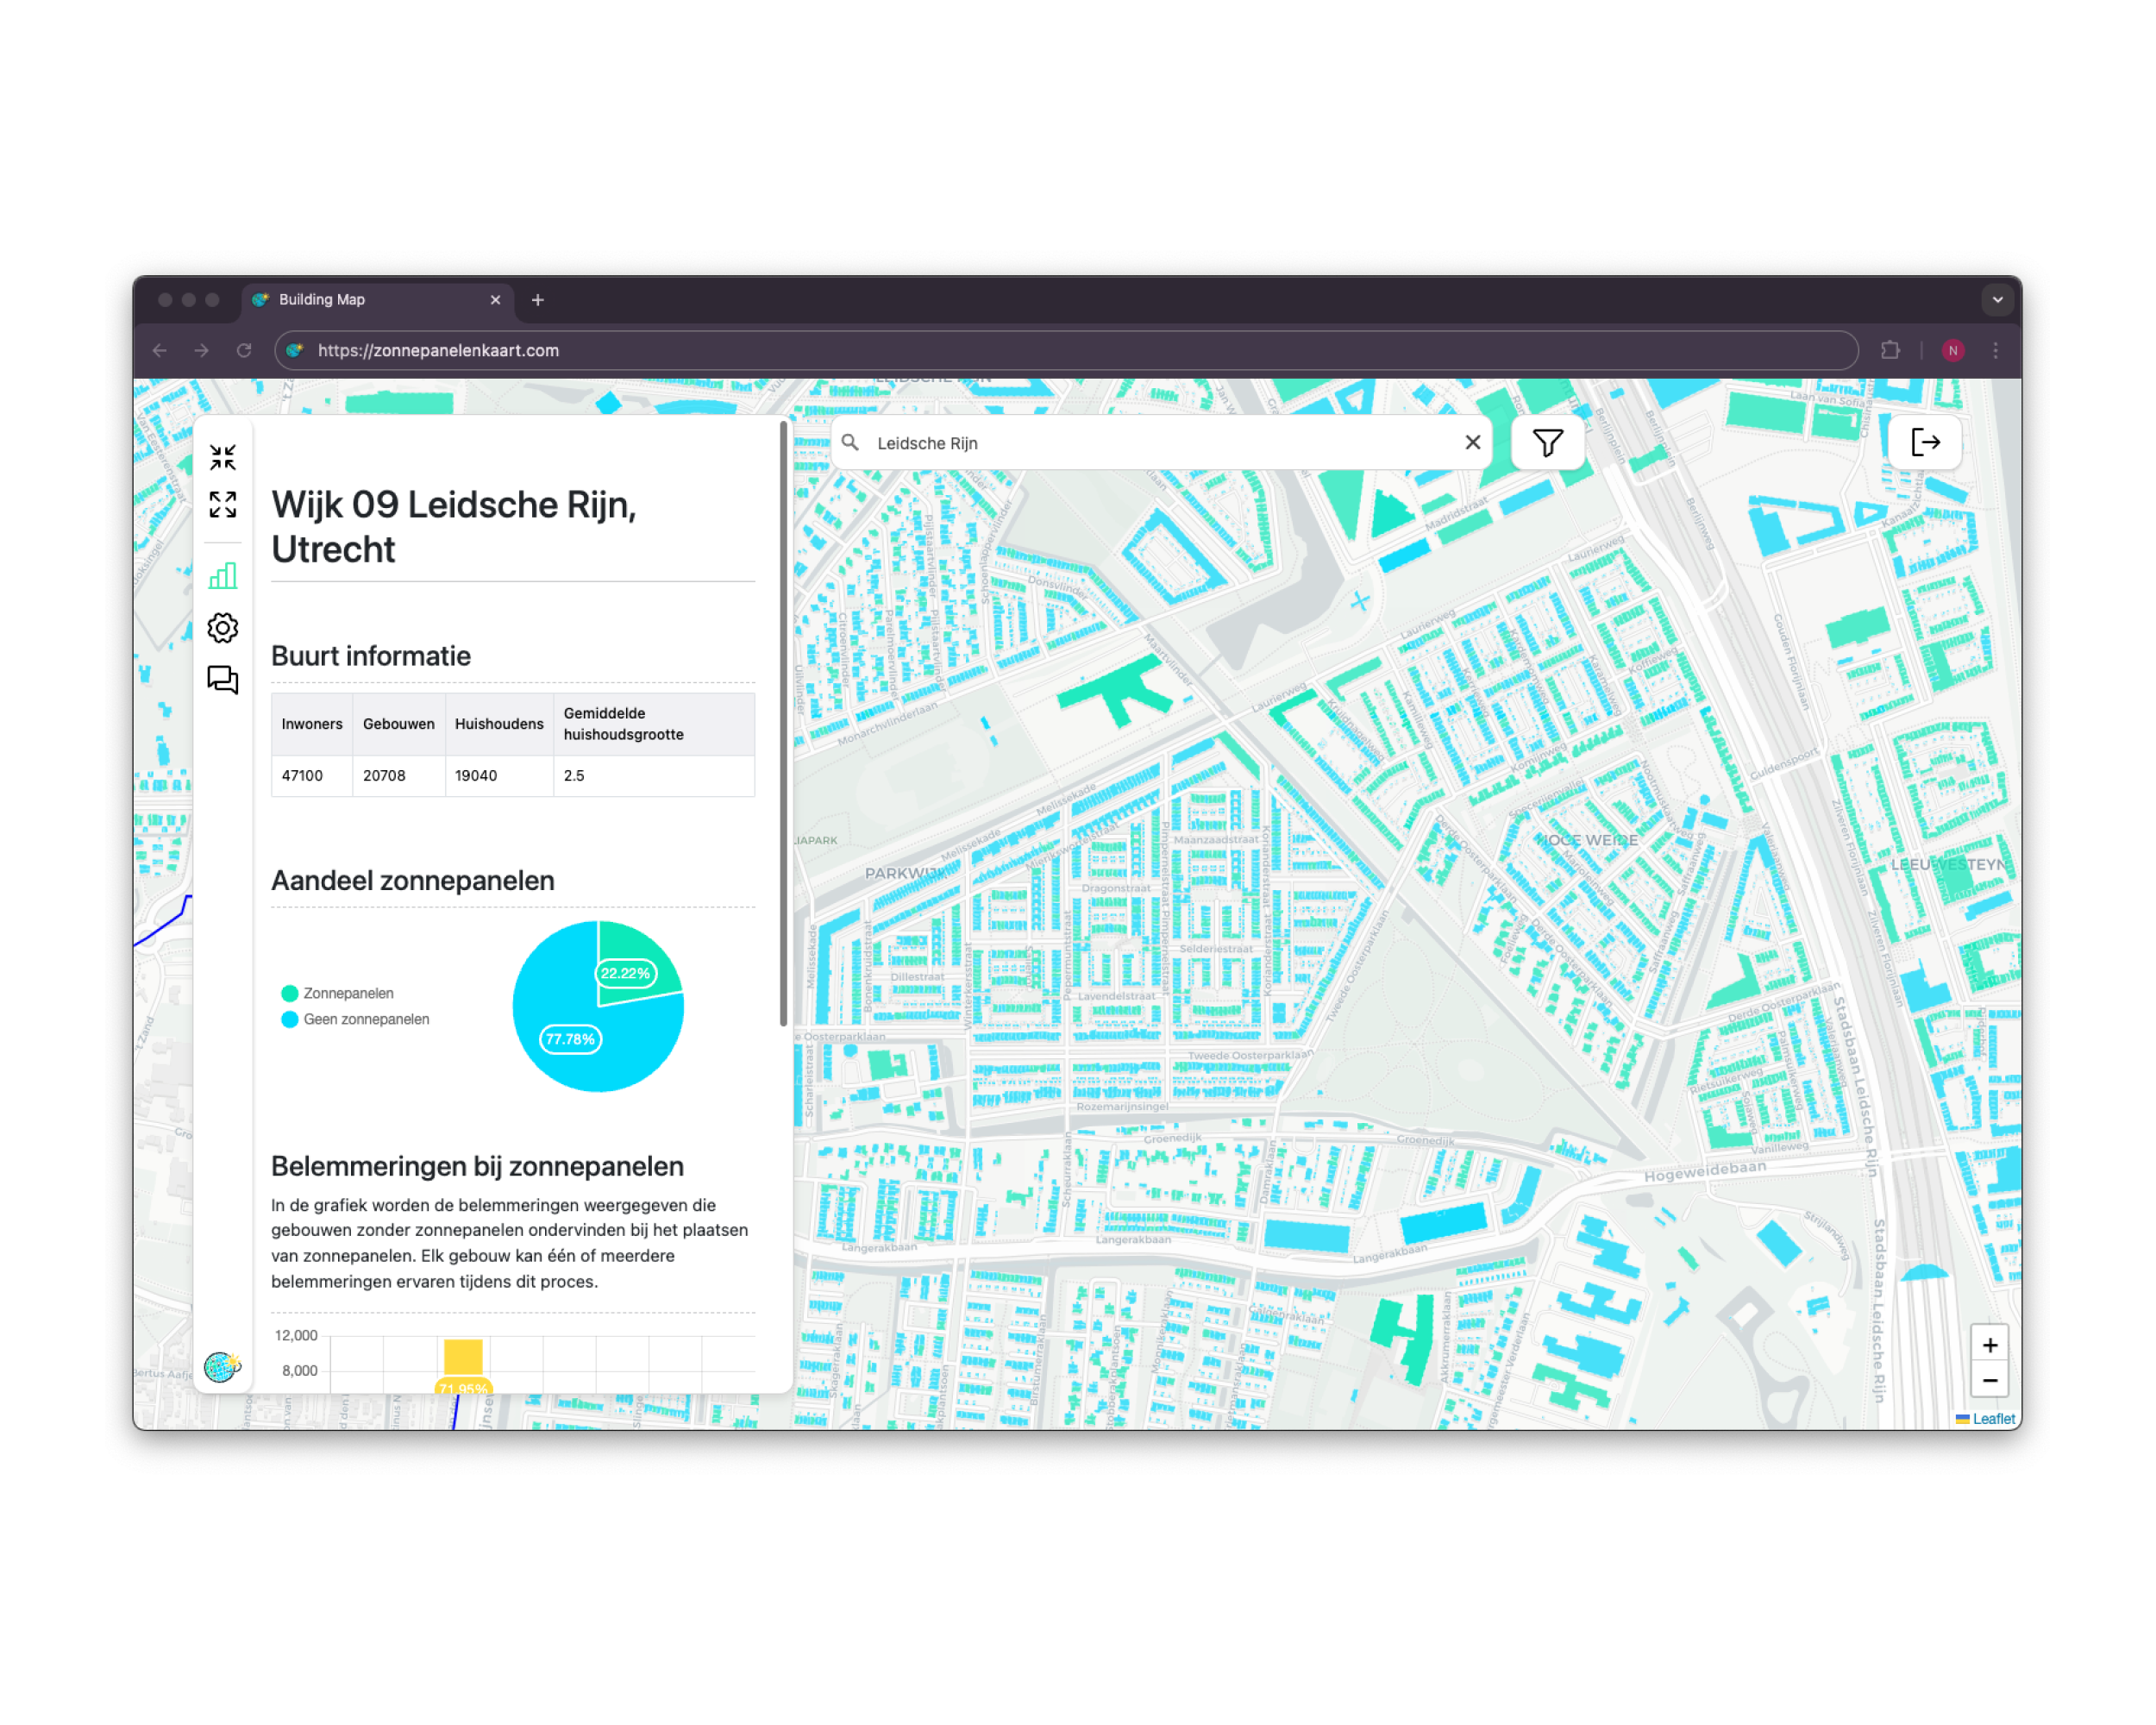Reload the browser page
The height and width of the screenshot is (1725, 2156).
click(244, 350)
